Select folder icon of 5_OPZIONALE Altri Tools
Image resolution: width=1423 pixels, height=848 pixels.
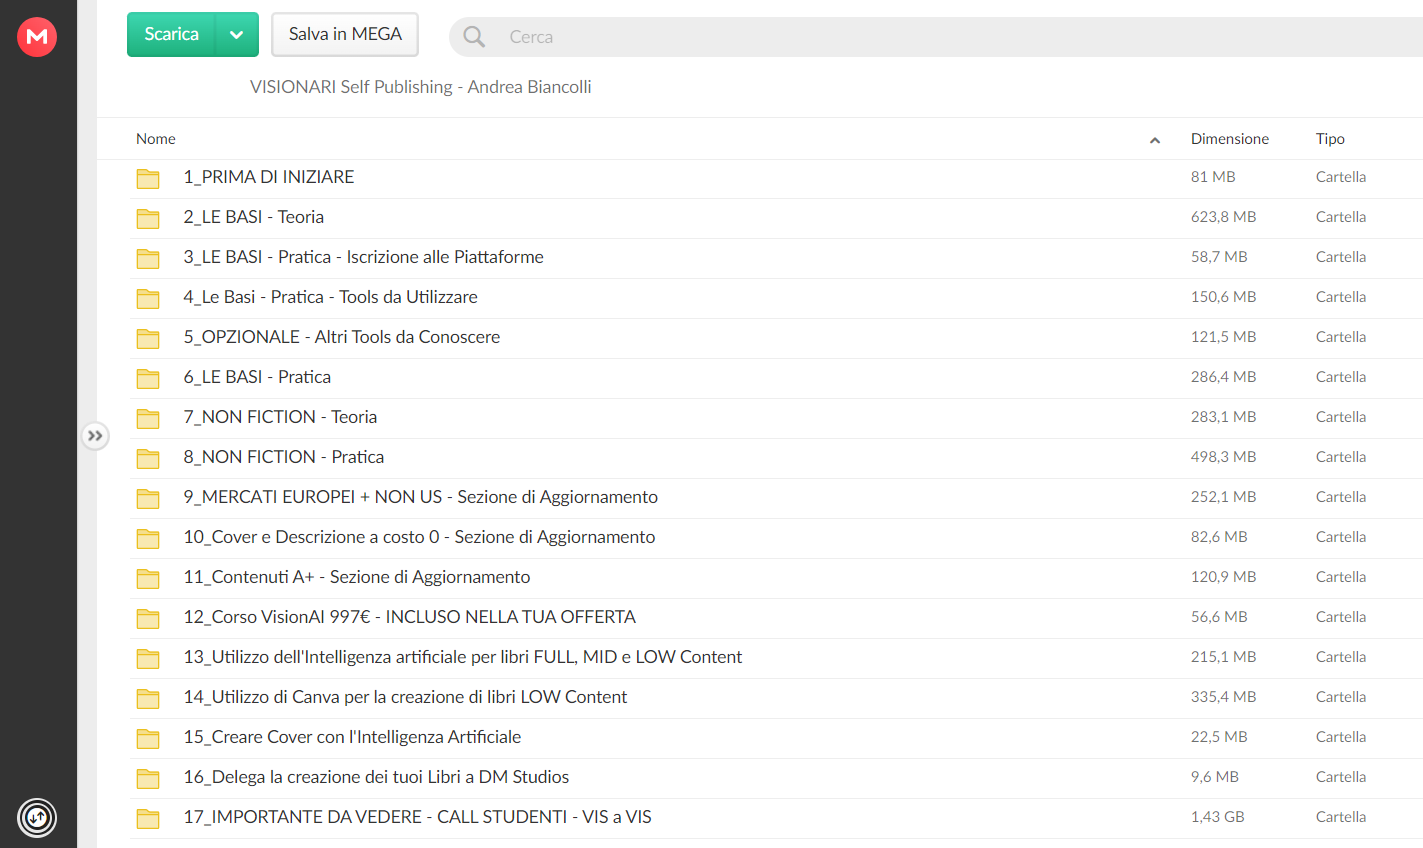click(148, 338)
